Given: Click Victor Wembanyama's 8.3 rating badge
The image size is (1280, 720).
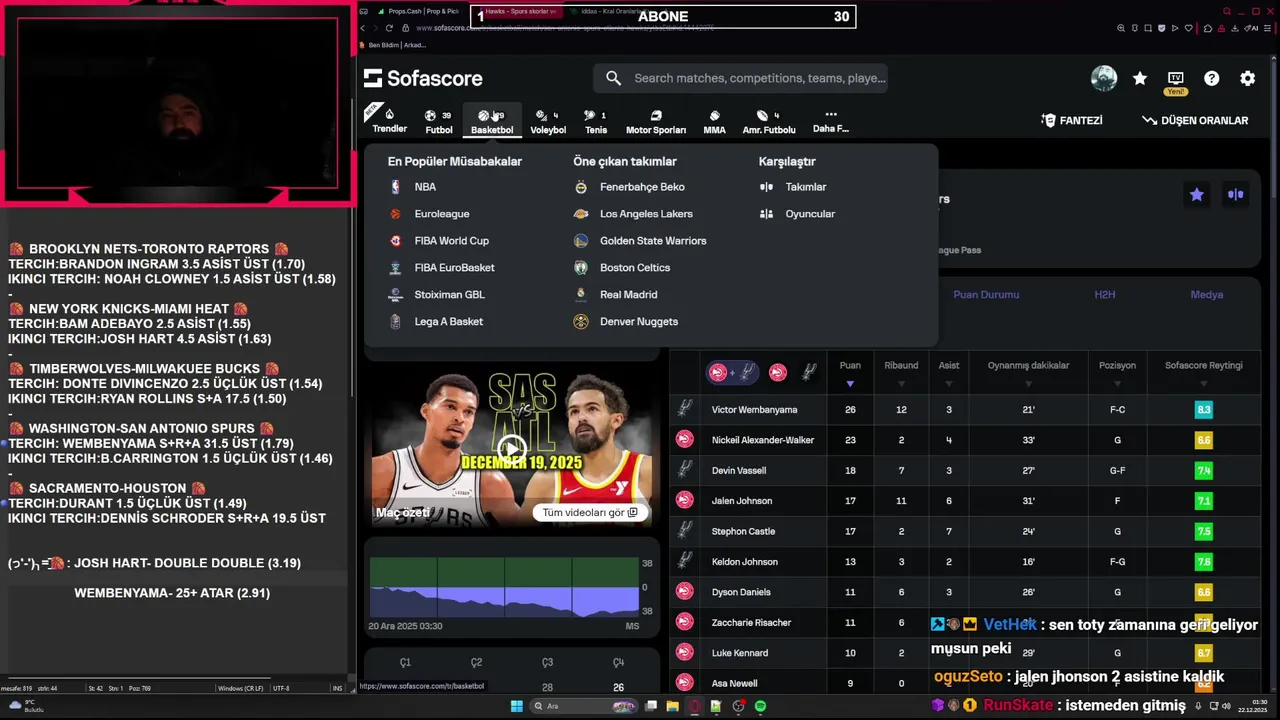Looking at the screenshot, I should pos(1203,410).
